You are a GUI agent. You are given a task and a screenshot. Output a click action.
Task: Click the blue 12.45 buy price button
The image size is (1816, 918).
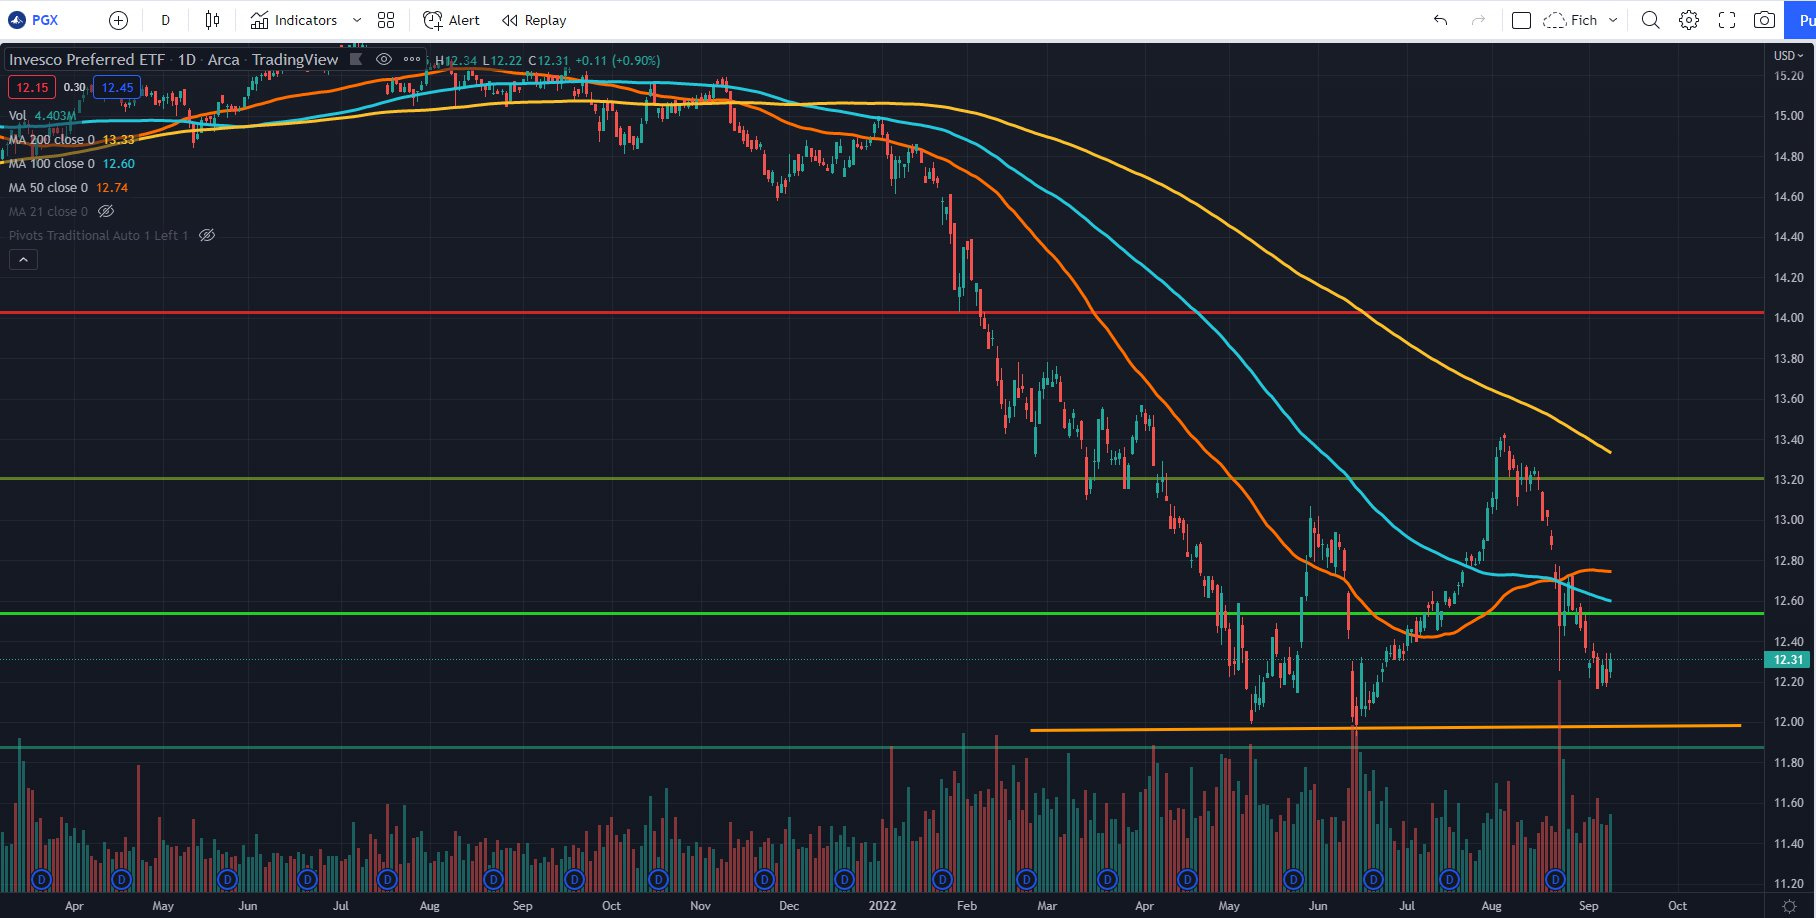(x=117, y=87)
